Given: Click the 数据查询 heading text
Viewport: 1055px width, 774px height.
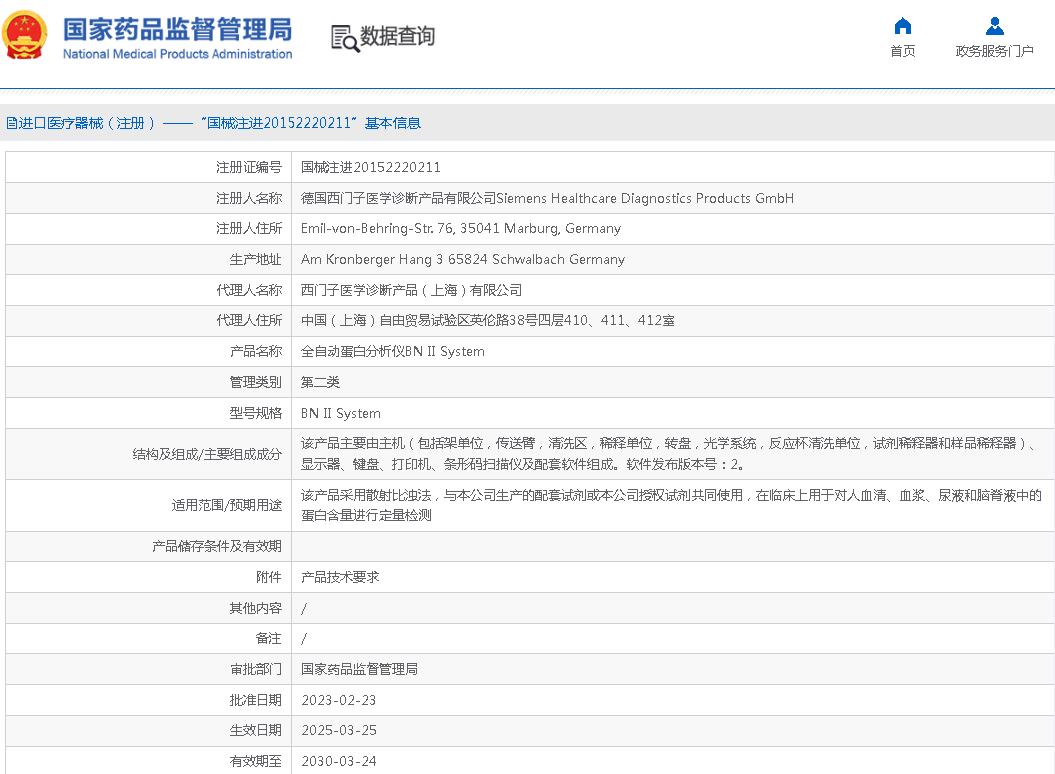Looking at the screenshot, I should (397, 37).
